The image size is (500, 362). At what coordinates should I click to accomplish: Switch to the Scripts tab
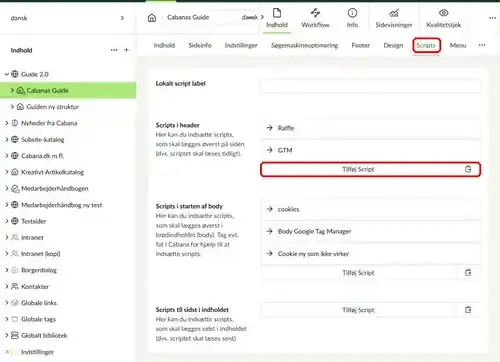[x=426, y=45]
